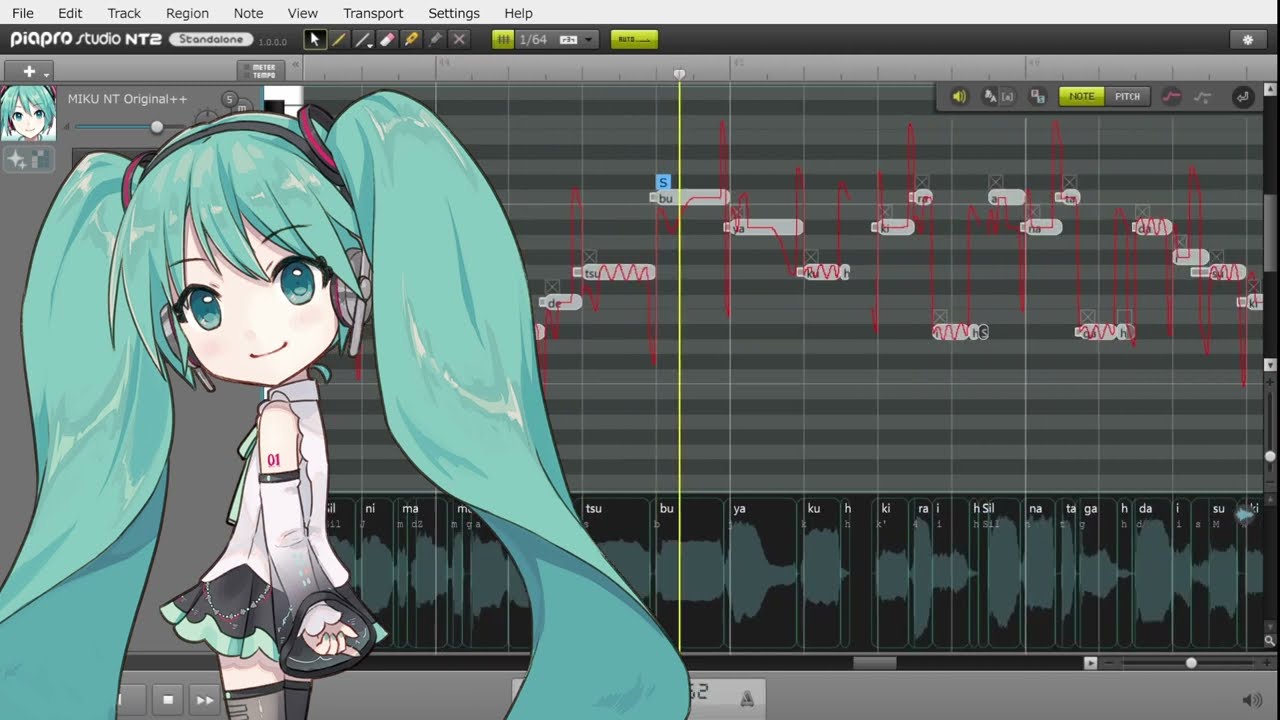The height and width of the screenshot is (720, 1280).
Task: Click the green AUTO button
Action: [x=634, y=40]
